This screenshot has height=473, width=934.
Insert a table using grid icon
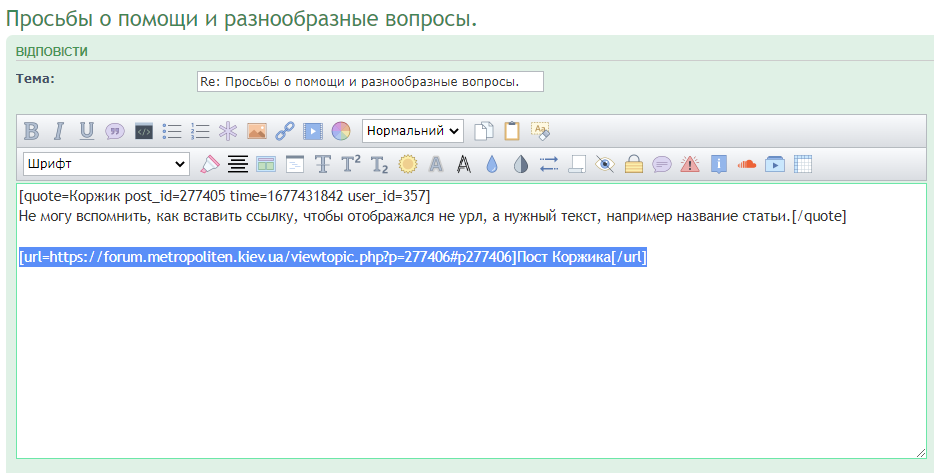tap(802, 164)
